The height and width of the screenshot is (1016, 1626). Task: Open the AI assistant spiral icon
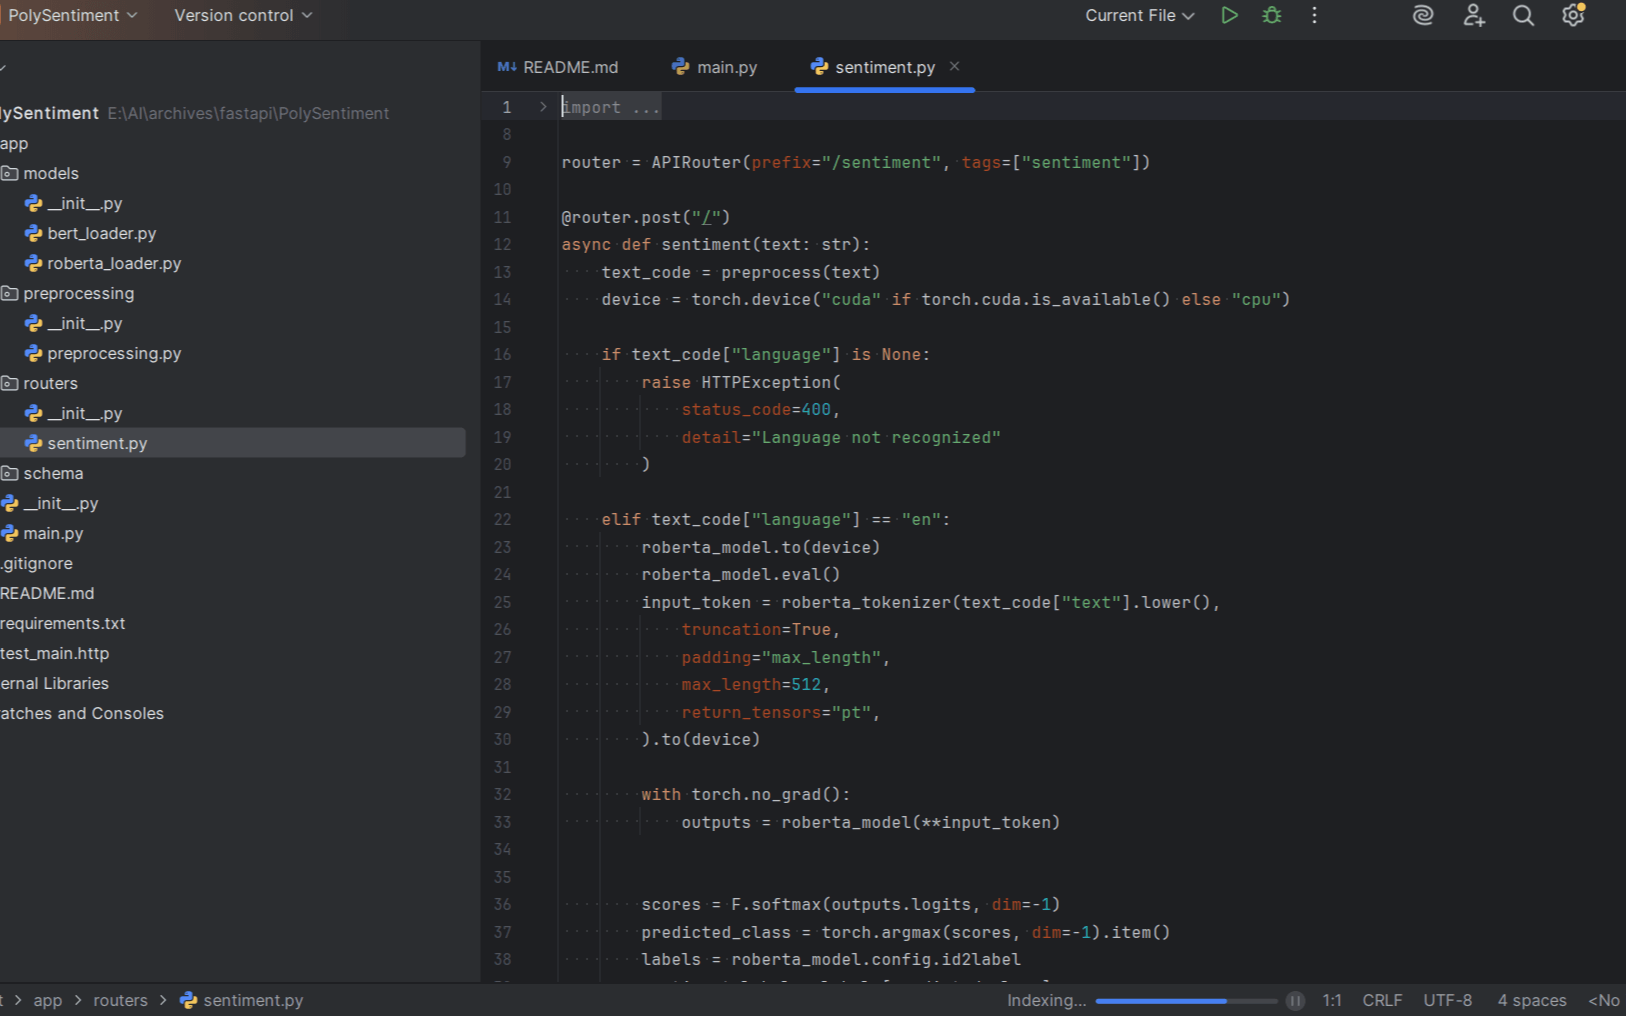(x=1422, y=15)
